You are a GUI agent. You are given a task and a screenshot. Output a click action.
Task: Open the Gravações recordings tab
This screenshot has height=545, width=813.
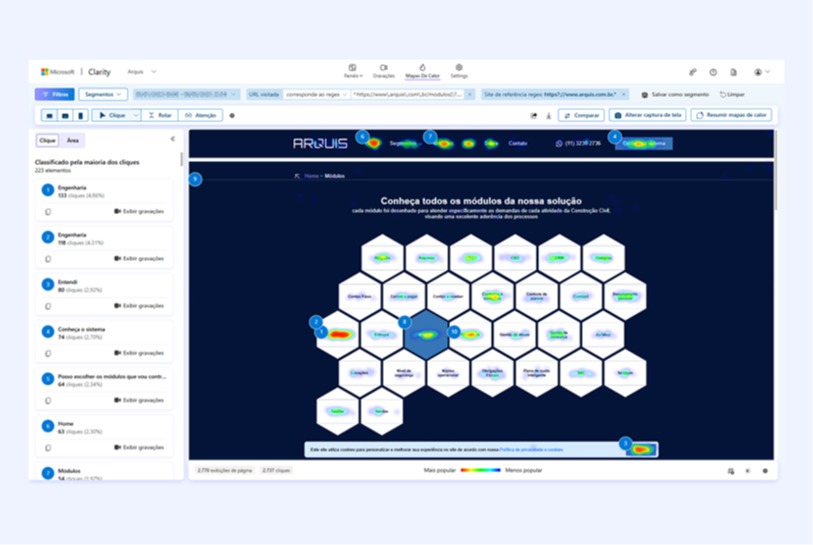point(384,71)
